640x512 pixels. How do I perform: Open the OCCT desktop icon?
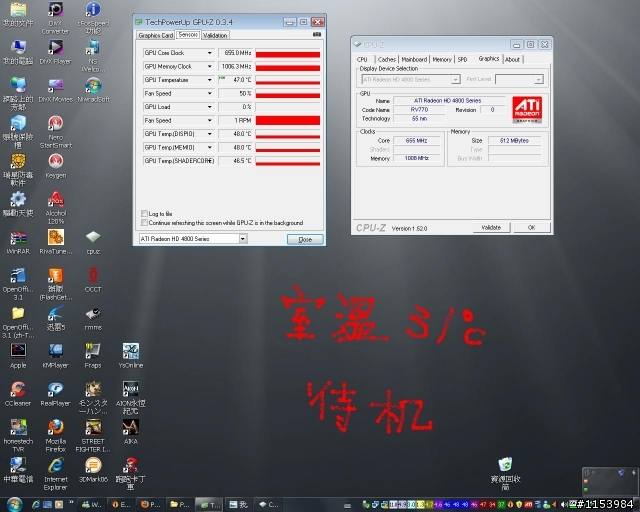(93, 280)
